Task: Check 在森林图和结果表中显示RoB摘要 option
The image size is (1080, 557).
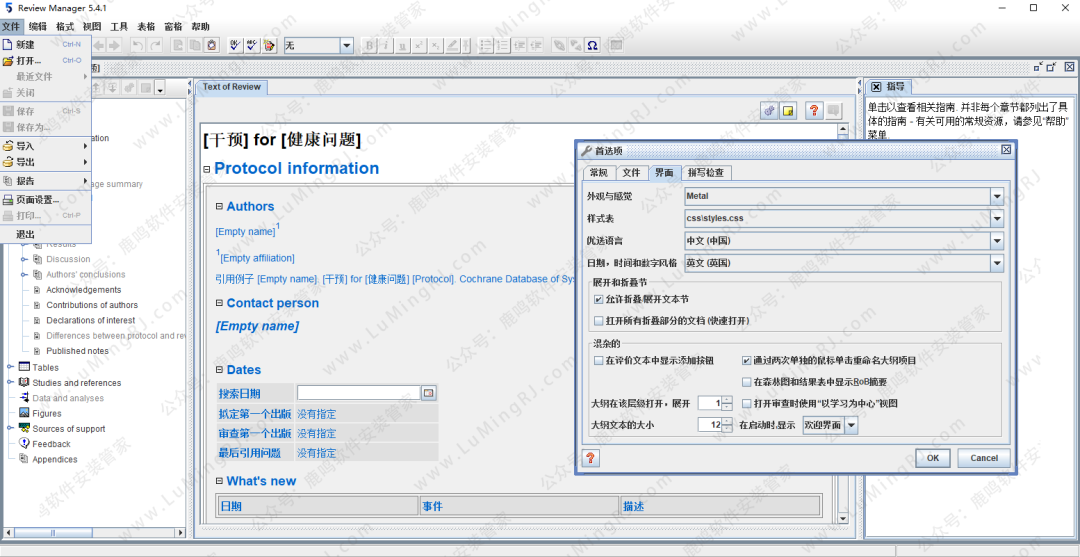Action: coord(747,381)
